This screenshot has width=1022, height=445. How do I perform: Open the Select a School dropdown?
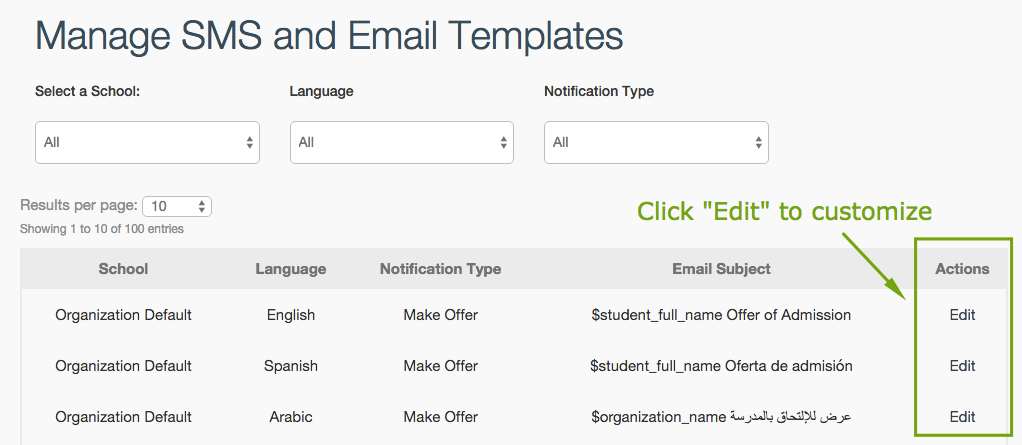pyautogui.click(x=147, y=142)
